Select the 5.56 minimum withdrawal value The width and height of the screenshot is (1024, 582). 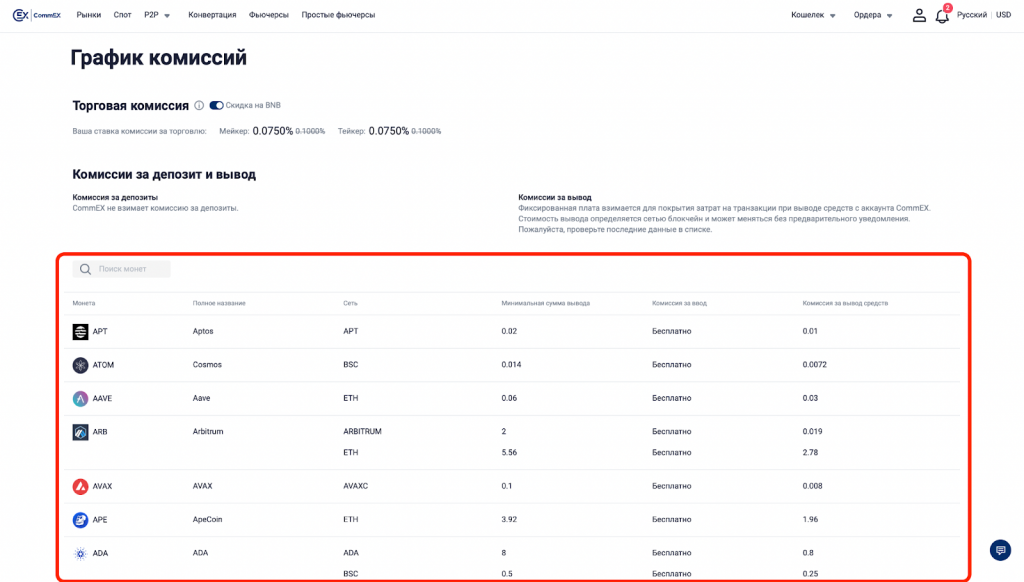coord(509,452)
